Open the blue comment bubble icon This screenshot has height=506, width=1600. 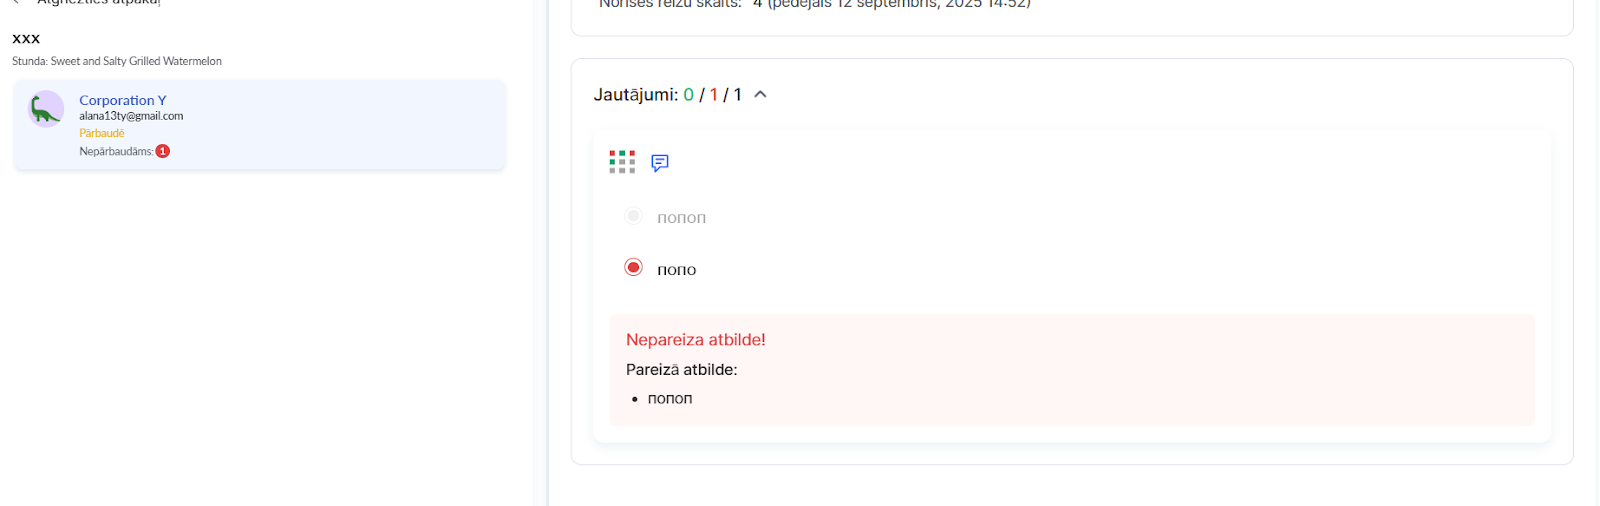click(660, 163)
